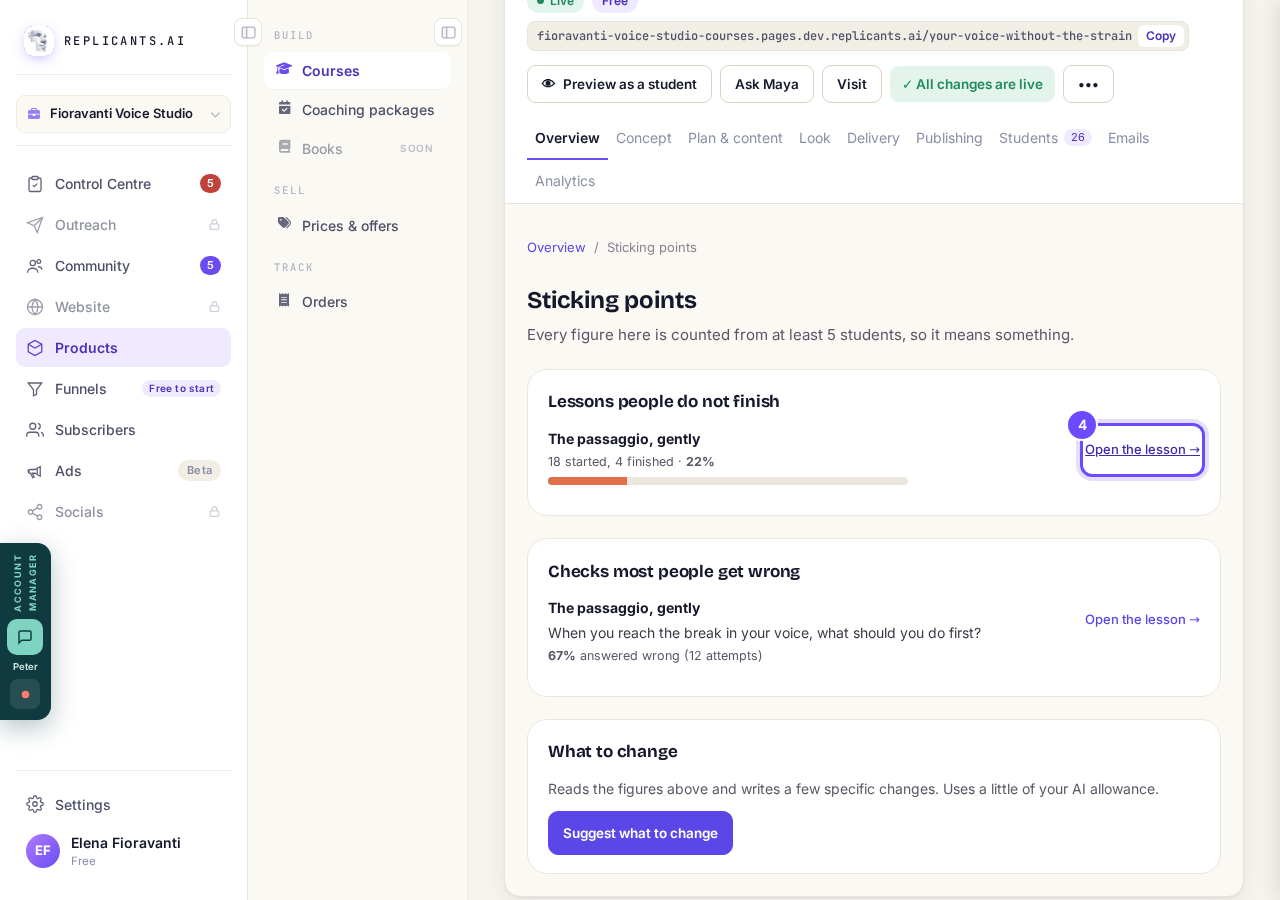Toggle the red record button under Peter
Image resolution: width=1280 pixels, height=900 pixels.
25,694
